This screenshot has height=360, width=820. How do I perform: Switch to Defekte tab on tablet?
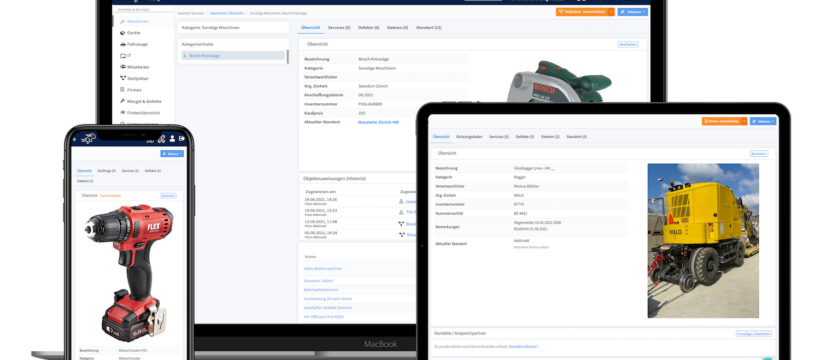525,137
